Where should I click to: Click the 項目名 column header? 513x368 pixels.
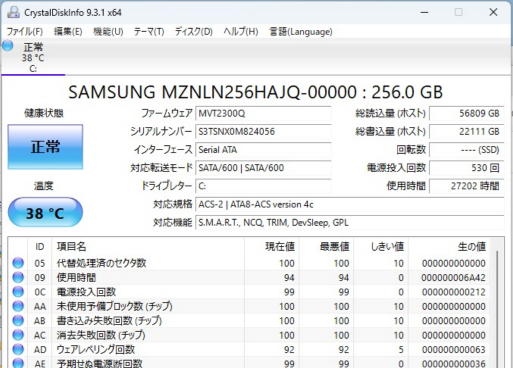pyautogui.click(x=148, y=247)
